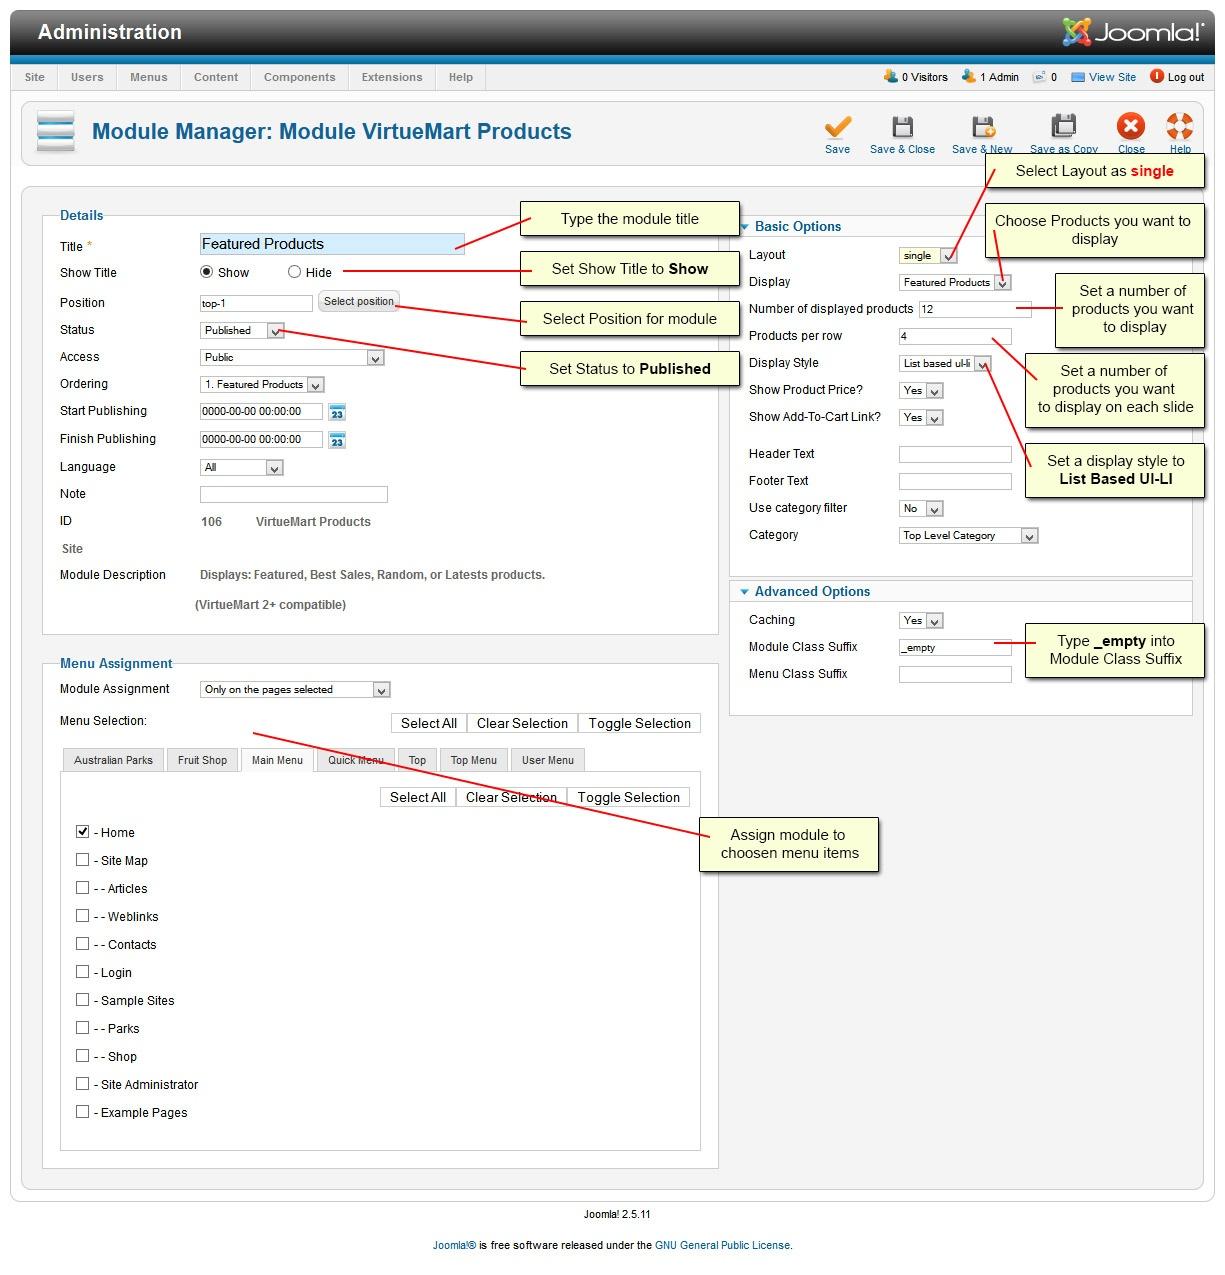Check the Shop menu item checkbox
1225x1275 pixels.
(83, 1055)
